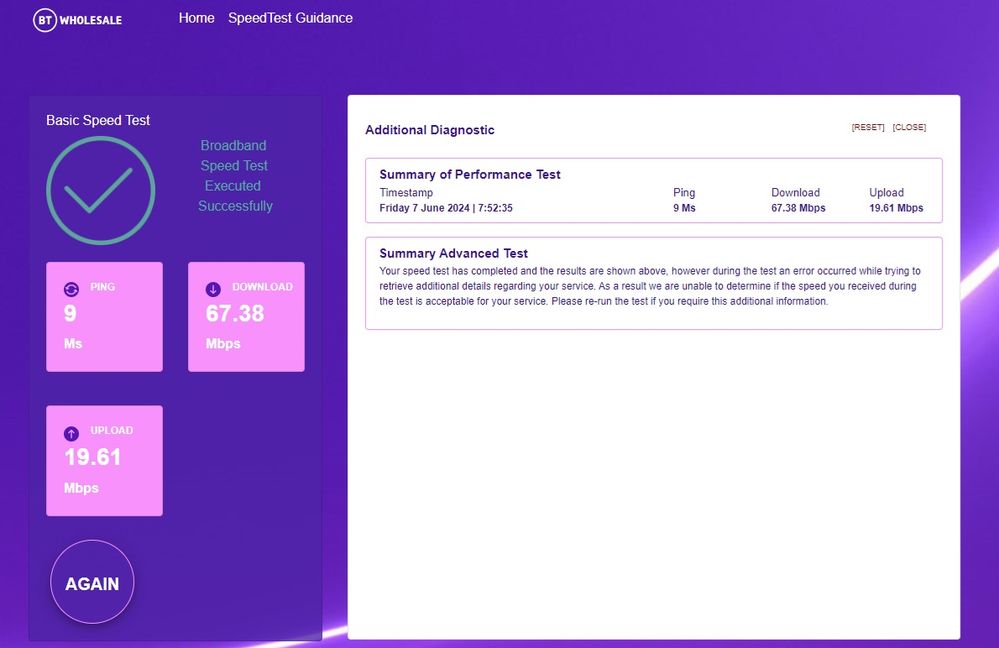Select the Summary of Performance Test panel

click(x=655, y=189)
